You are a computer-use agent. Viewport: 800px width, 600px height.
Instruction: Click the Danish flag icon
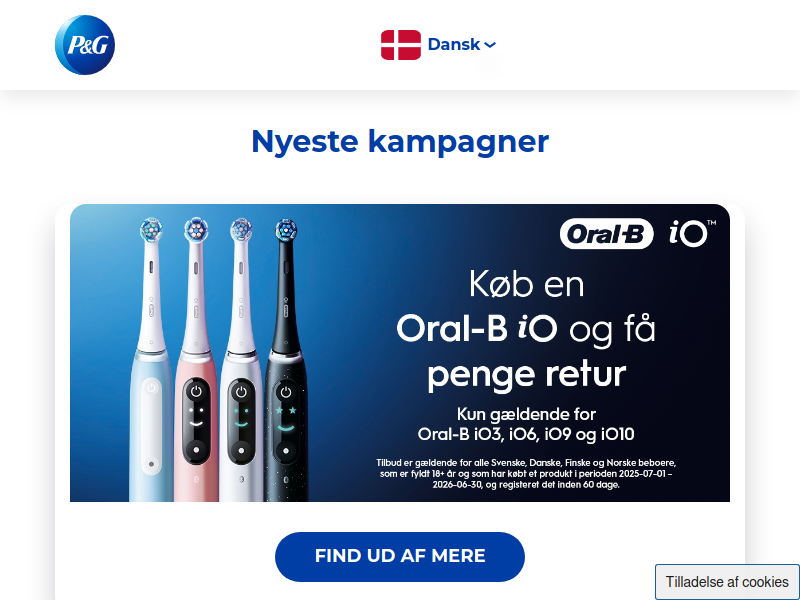click(401, 45)
